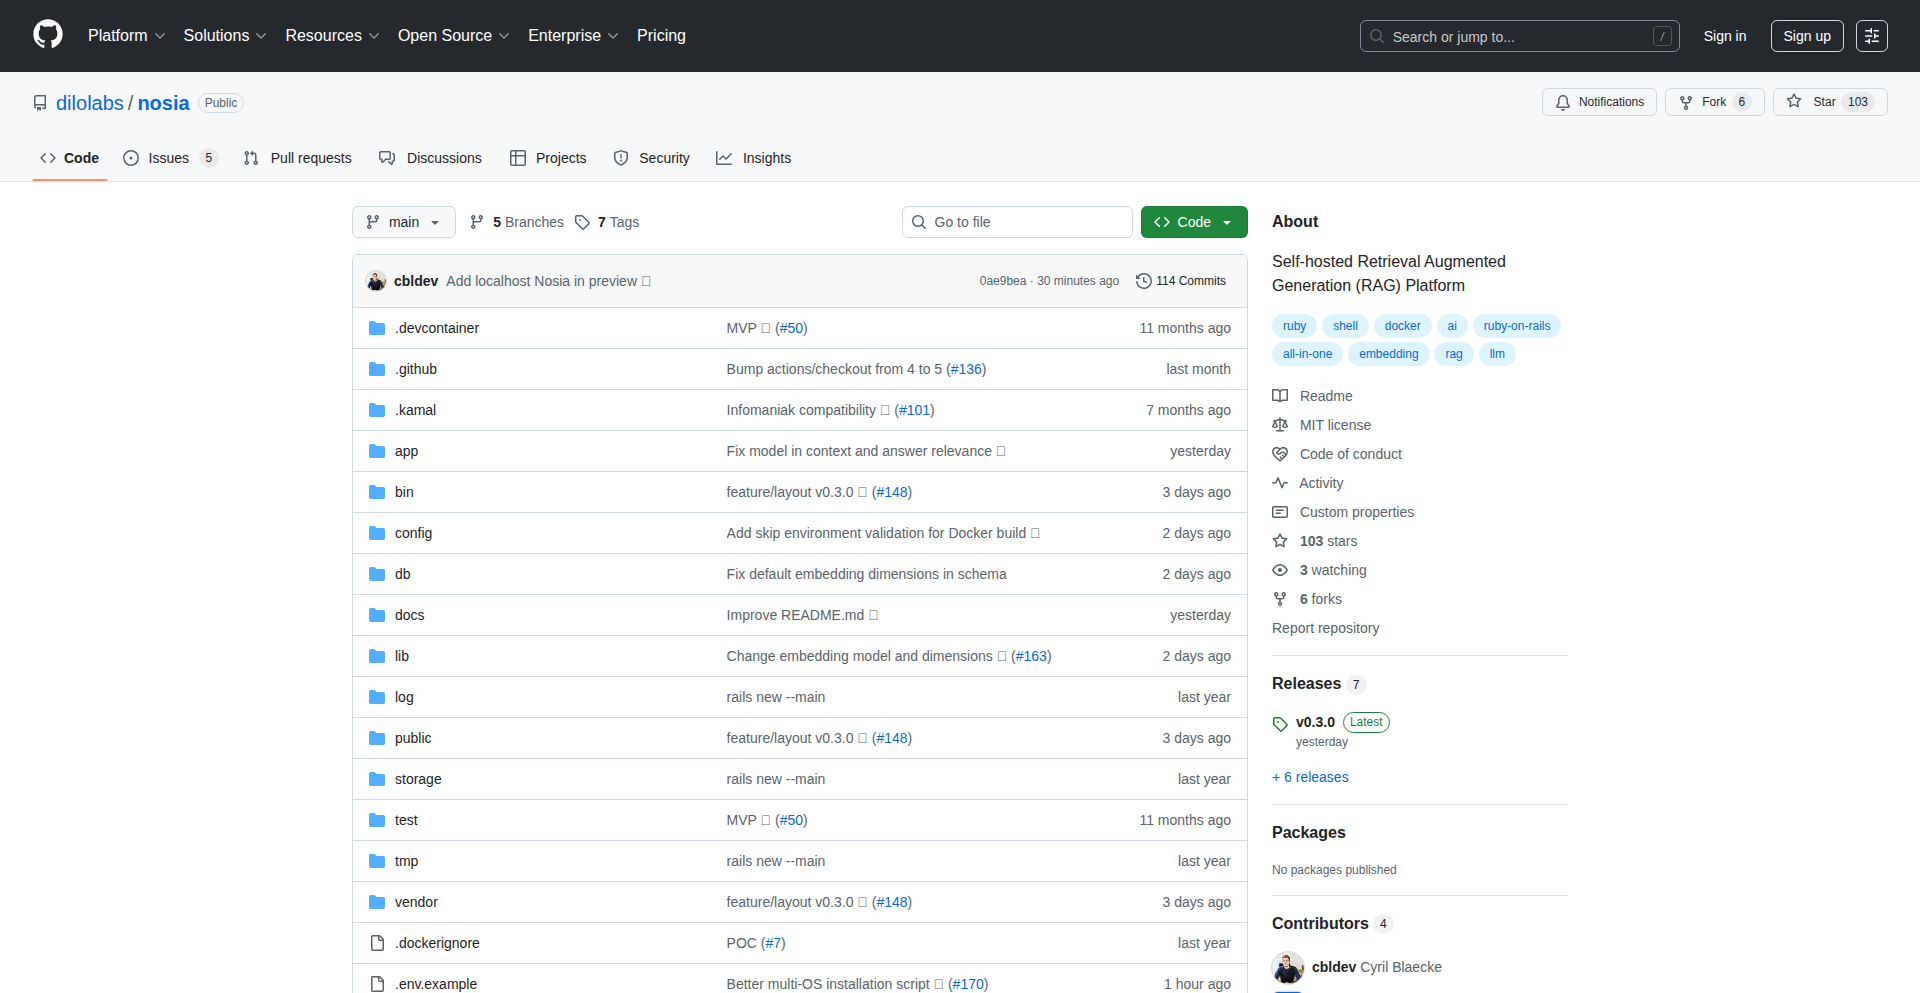Image resolution: width=1920 pixels, height=993 pixels.
Task: Click the GitHub logo icon
Action: (x=47, y=35)
